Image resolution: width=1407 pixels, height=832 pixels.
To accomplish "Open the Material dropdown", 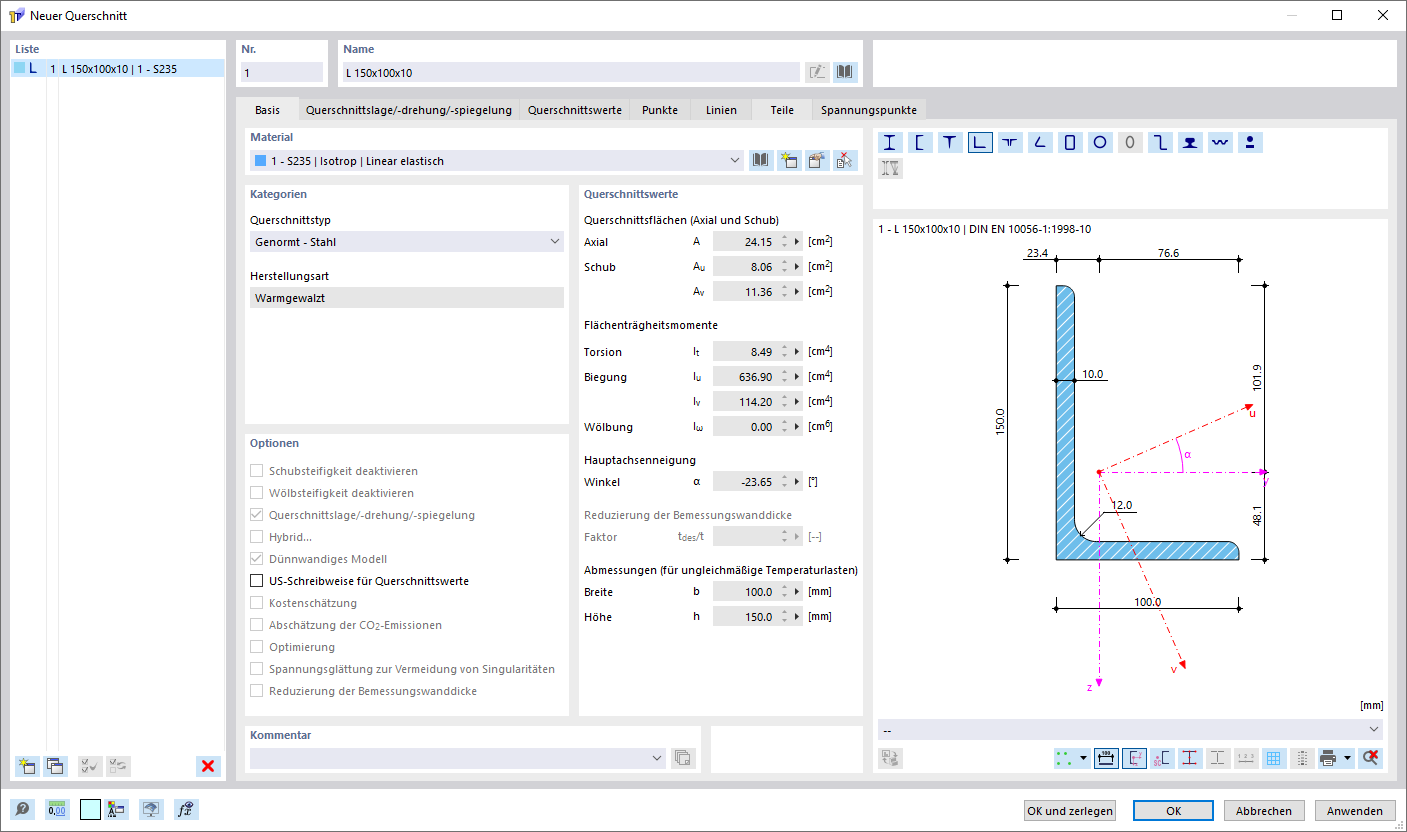I will coord(497,161).
